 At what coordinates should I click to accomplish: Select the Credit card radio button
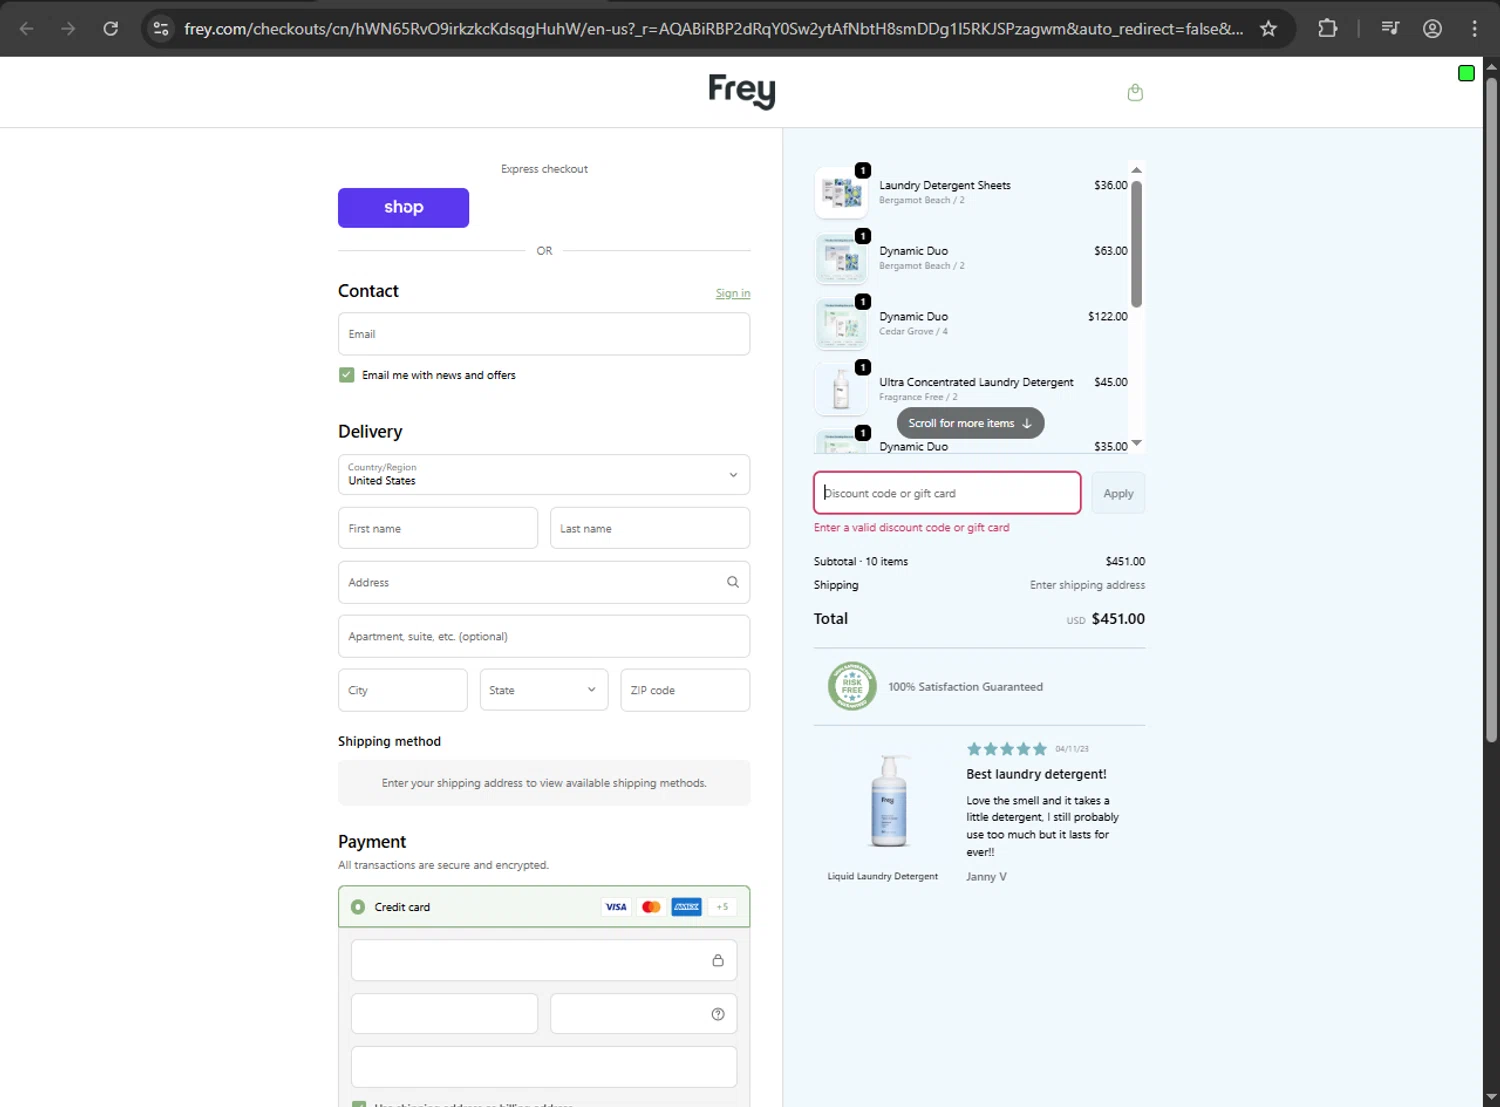pos(358,907)
